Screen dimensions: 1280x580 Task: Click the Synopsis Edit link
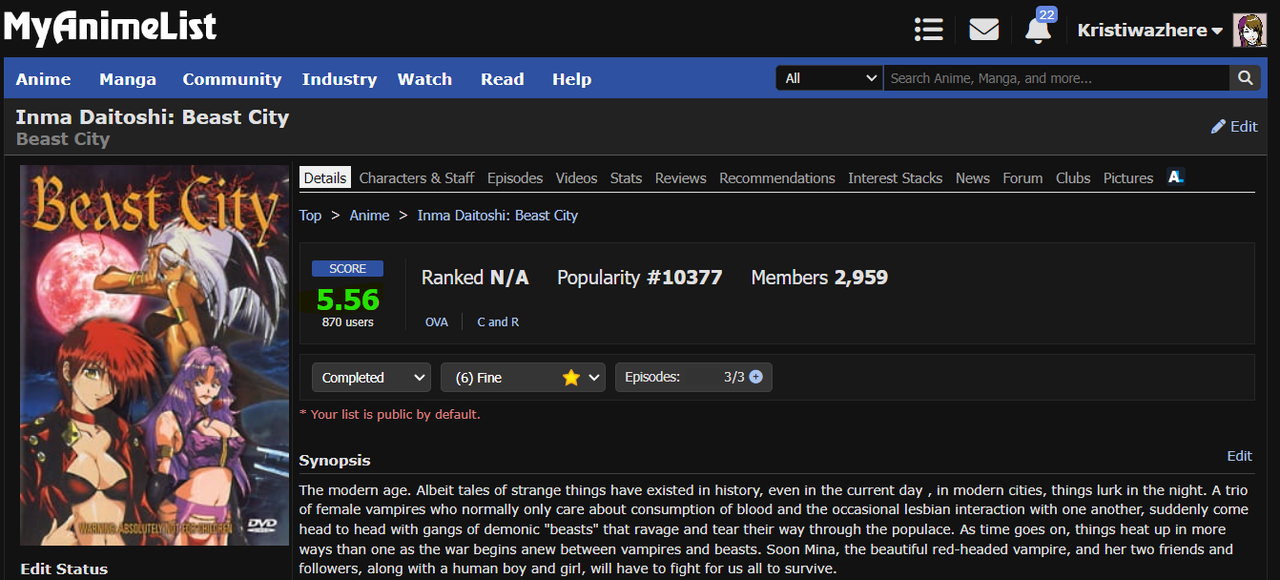(x=1239, y=456)
